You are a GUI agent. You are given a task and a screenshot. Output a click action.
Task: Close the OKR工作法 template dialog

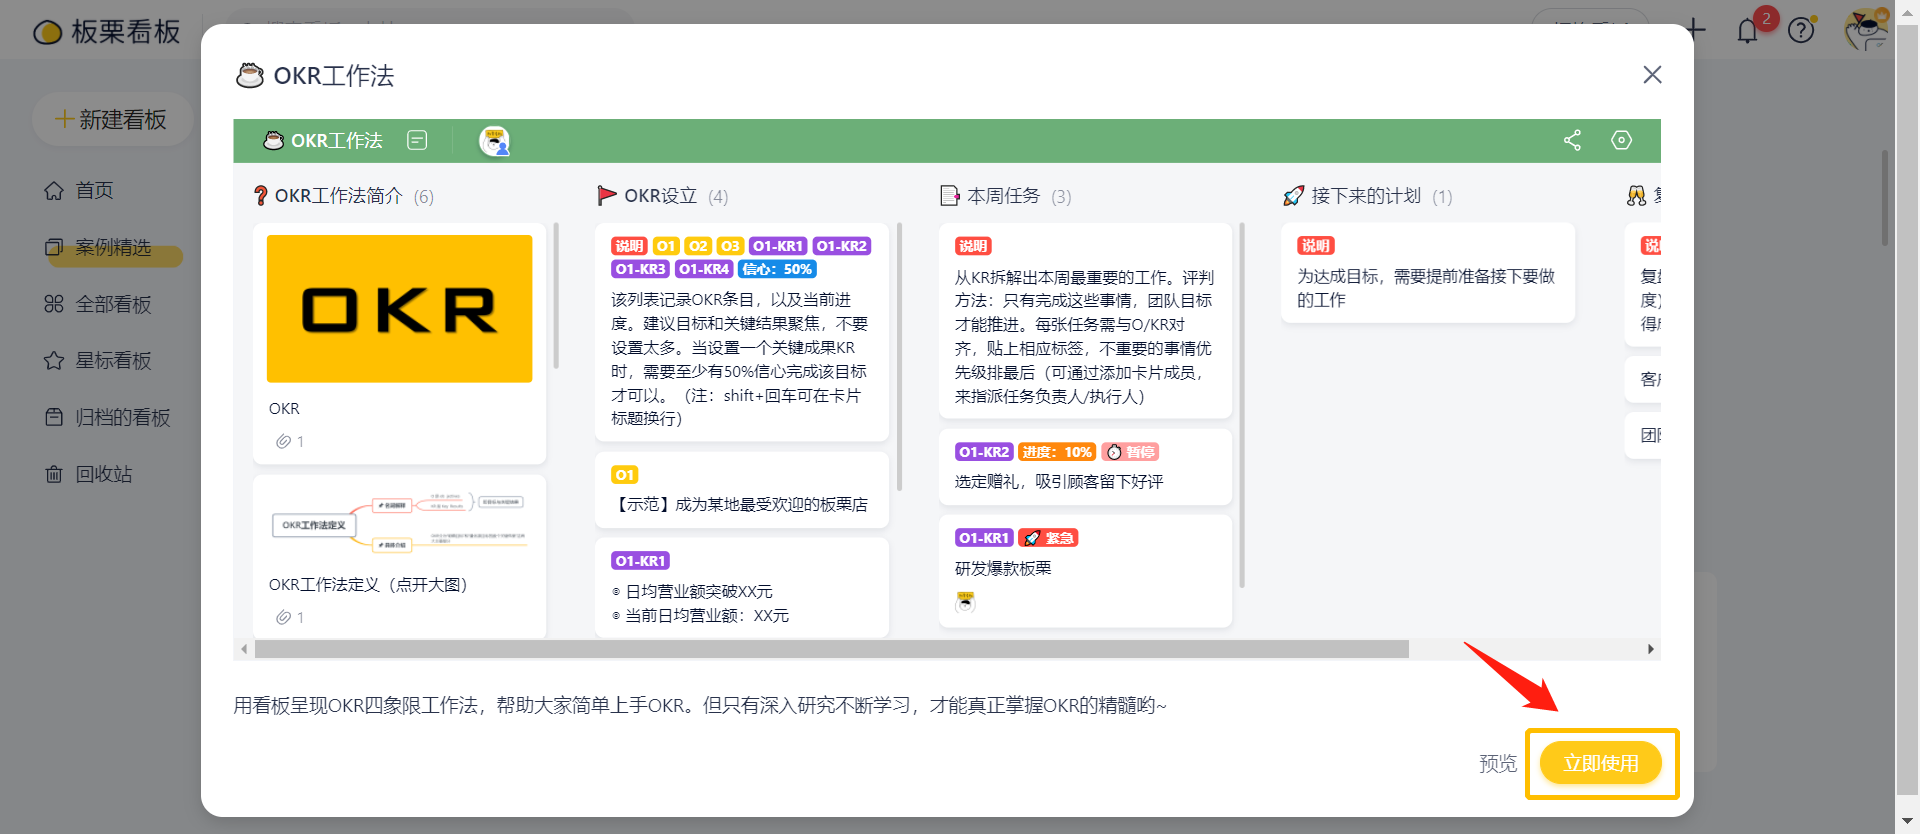coord(1652,75)
